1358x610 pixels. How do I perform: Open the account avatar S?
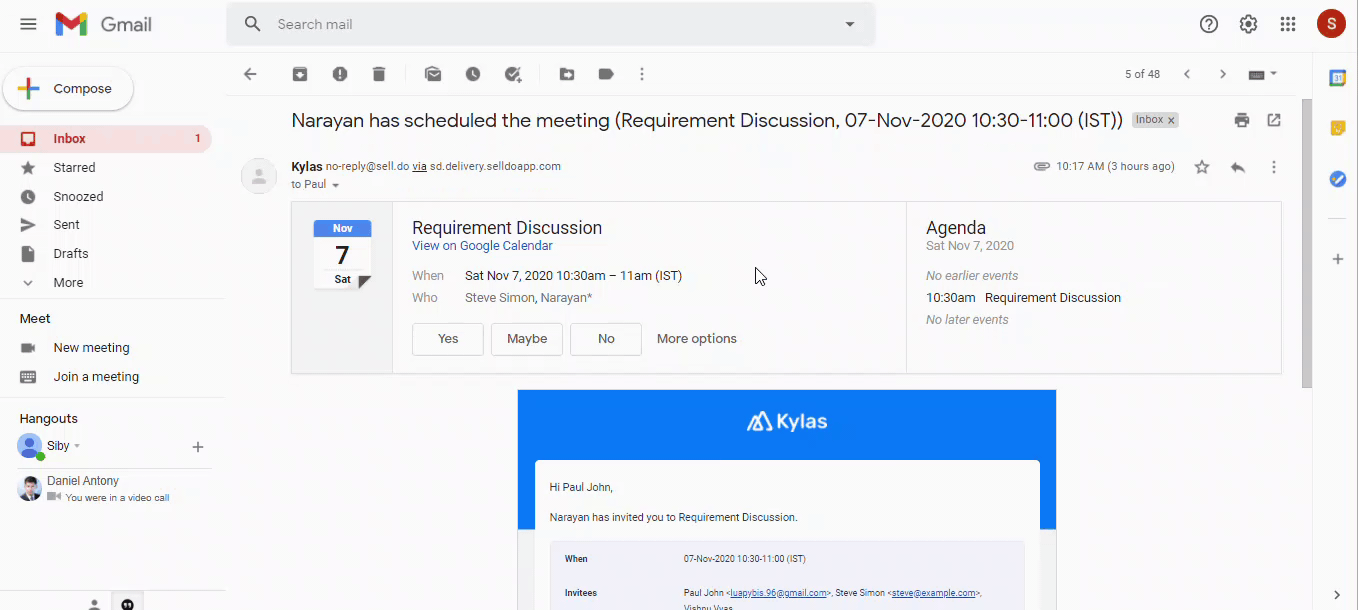pos(1331,24)
